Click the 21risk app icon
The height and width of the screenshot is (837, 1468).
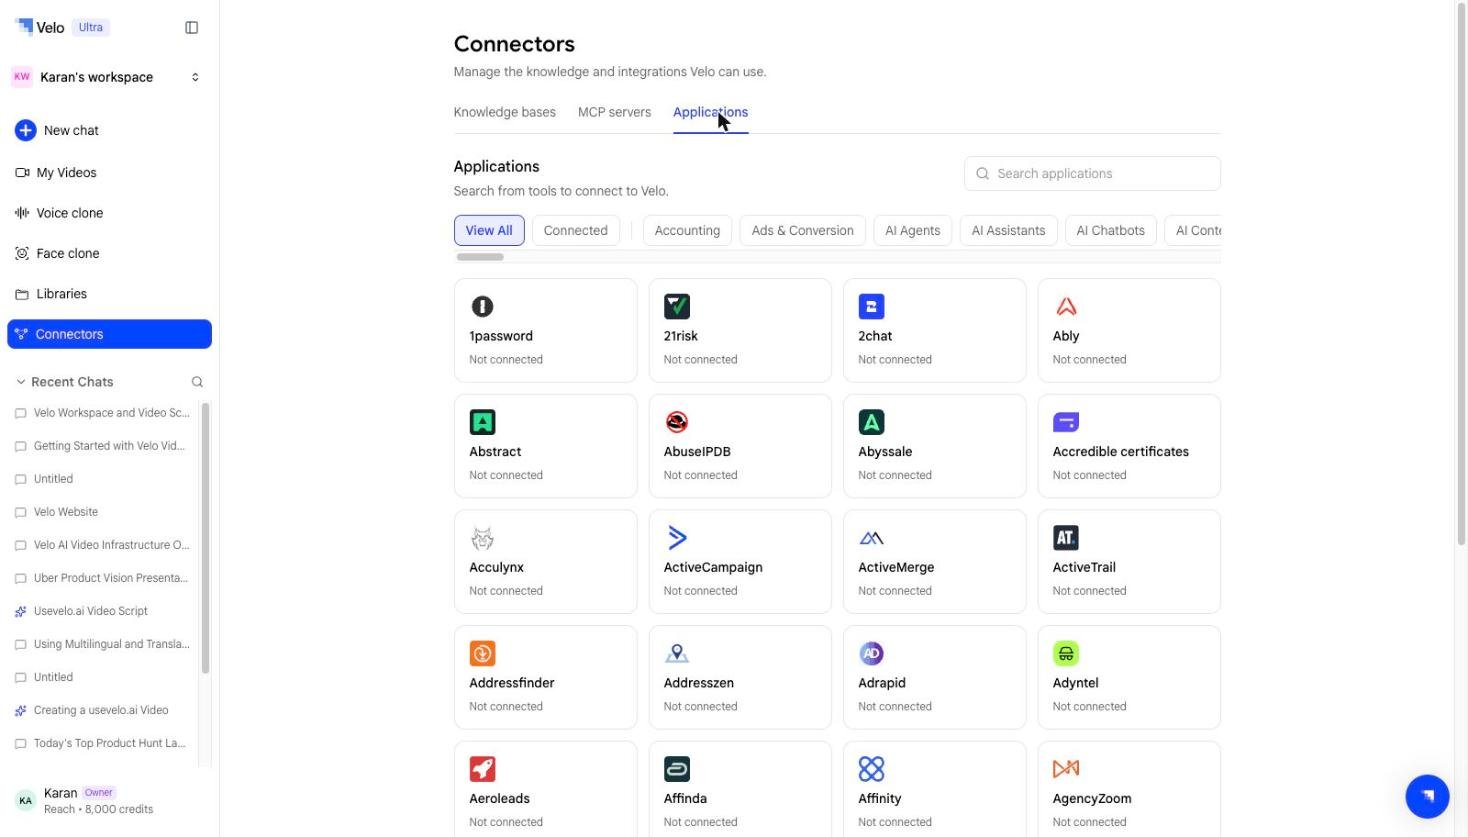(677, 306)
